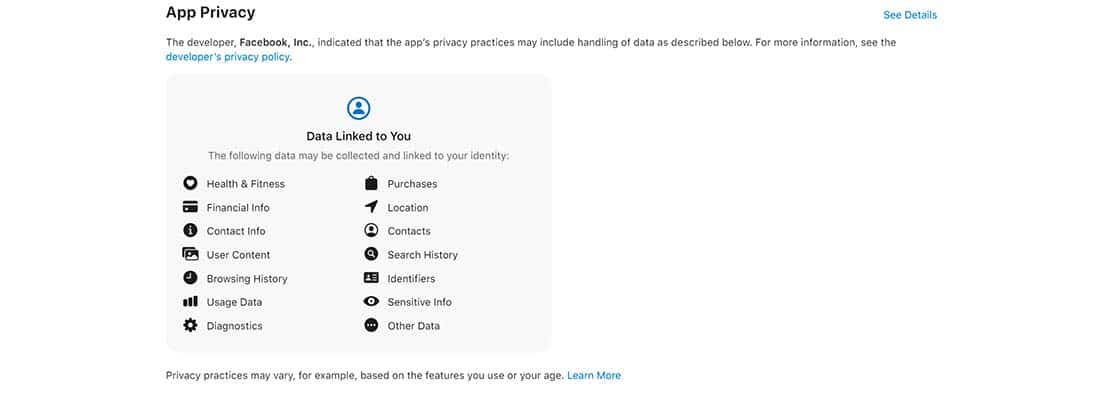Click the App Privacy heading
Viewport: 1100px width, 400px height.
coord(210,13)
